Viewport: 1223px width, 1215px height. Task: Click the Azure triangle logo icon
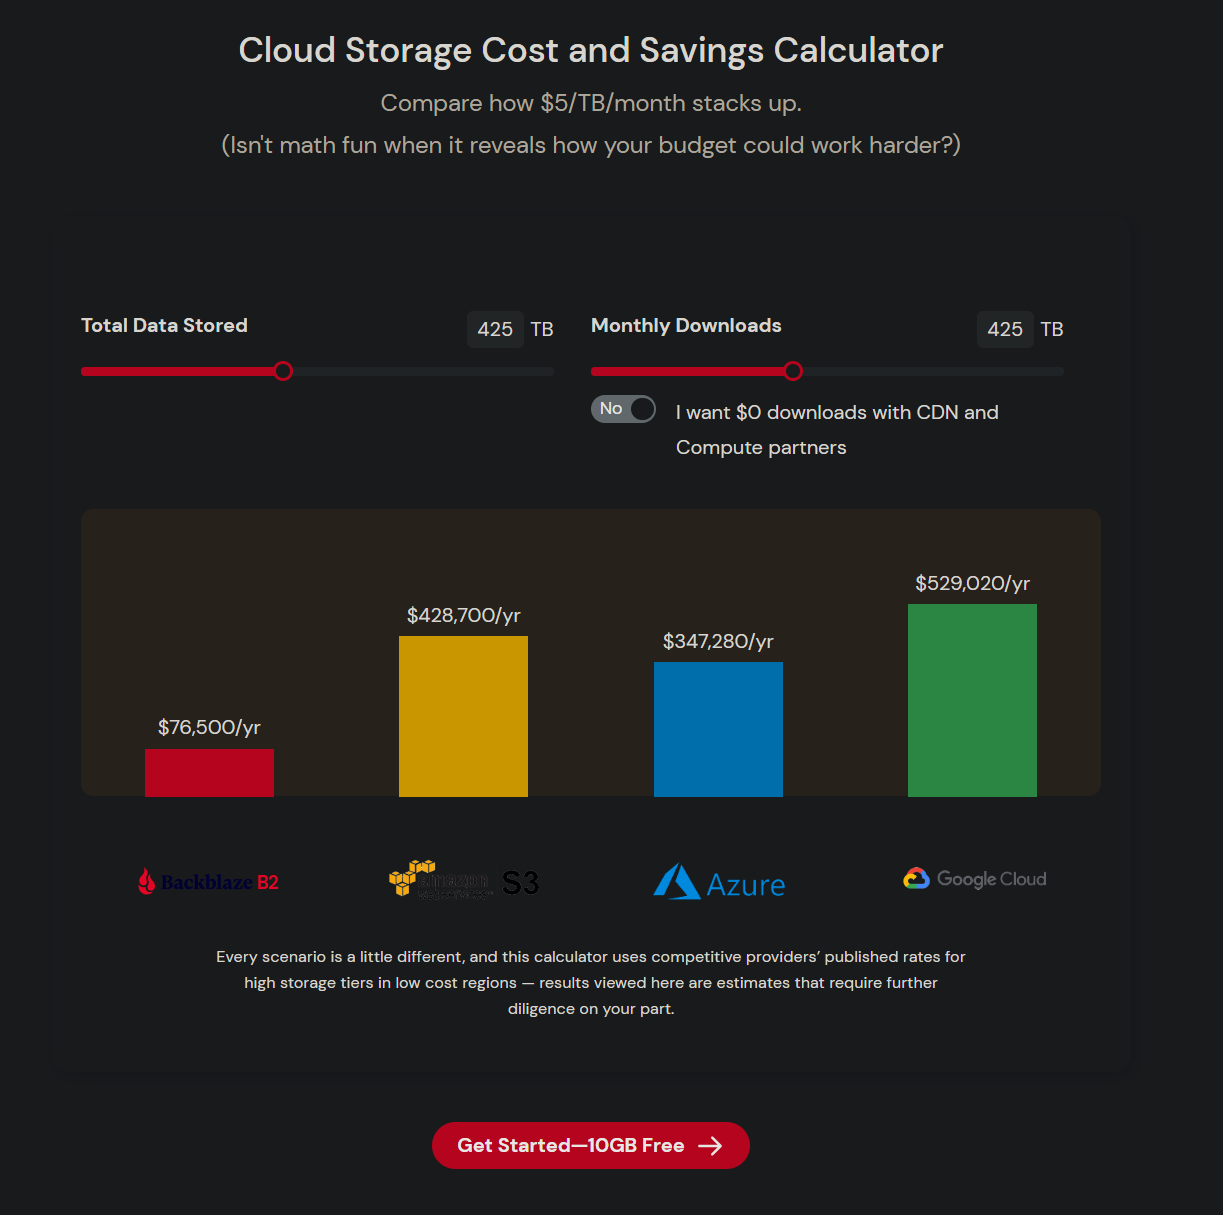677,882
